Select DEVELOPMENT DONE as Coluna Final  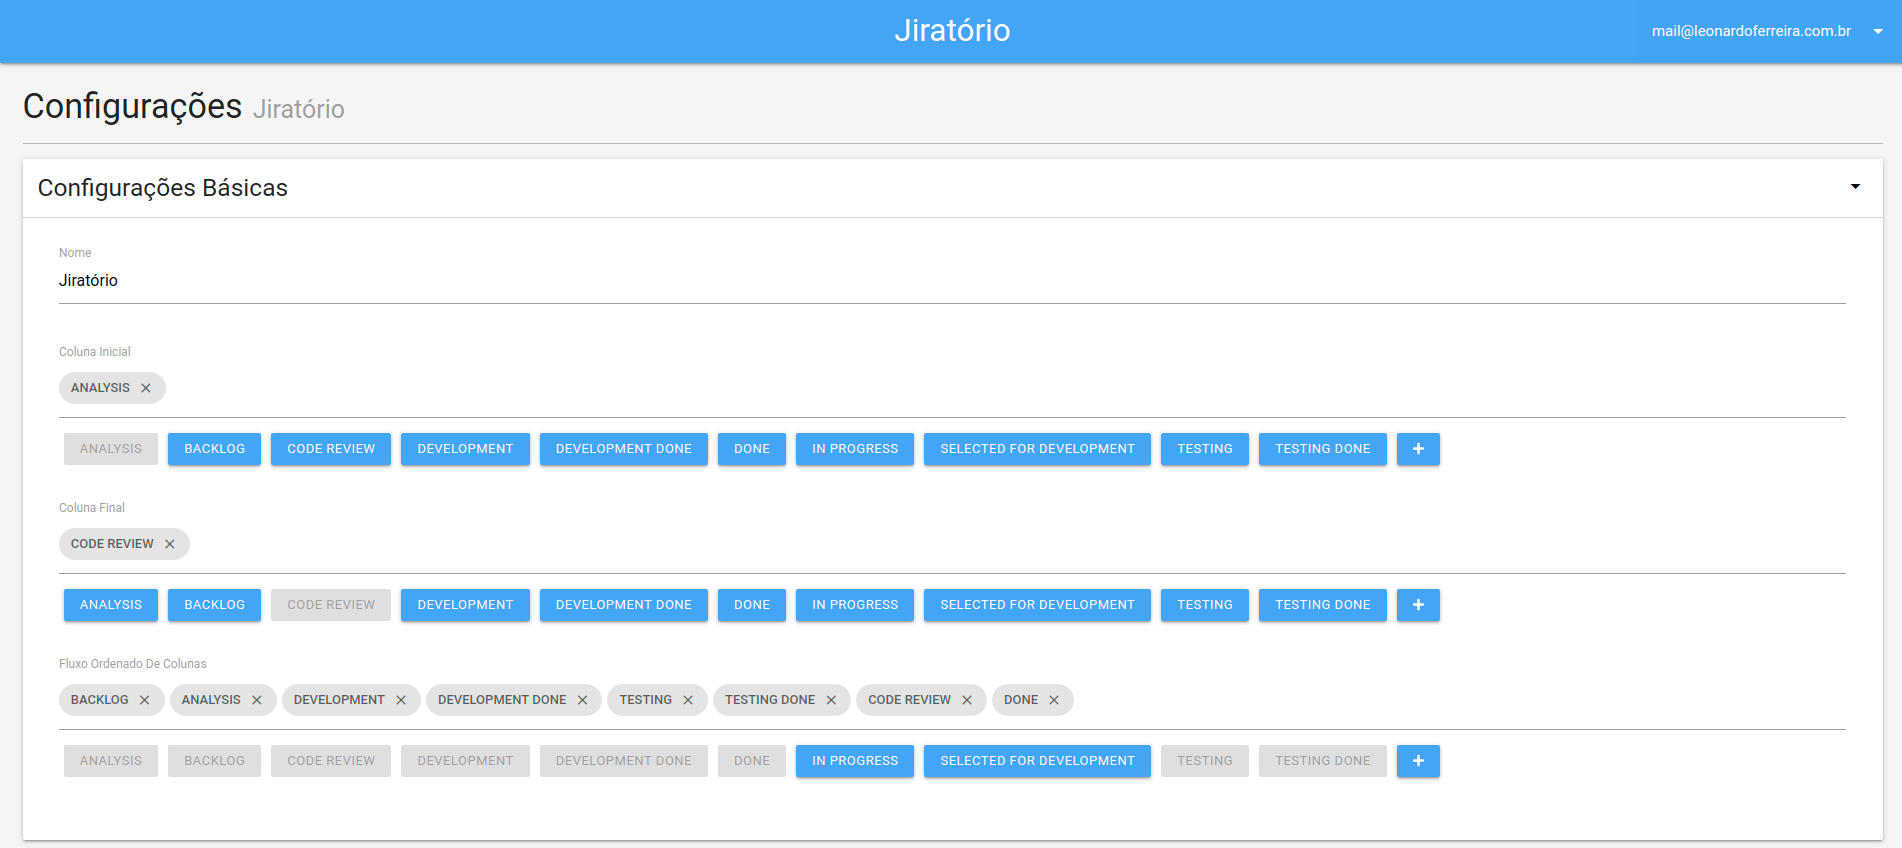click(x=624, y=605)
